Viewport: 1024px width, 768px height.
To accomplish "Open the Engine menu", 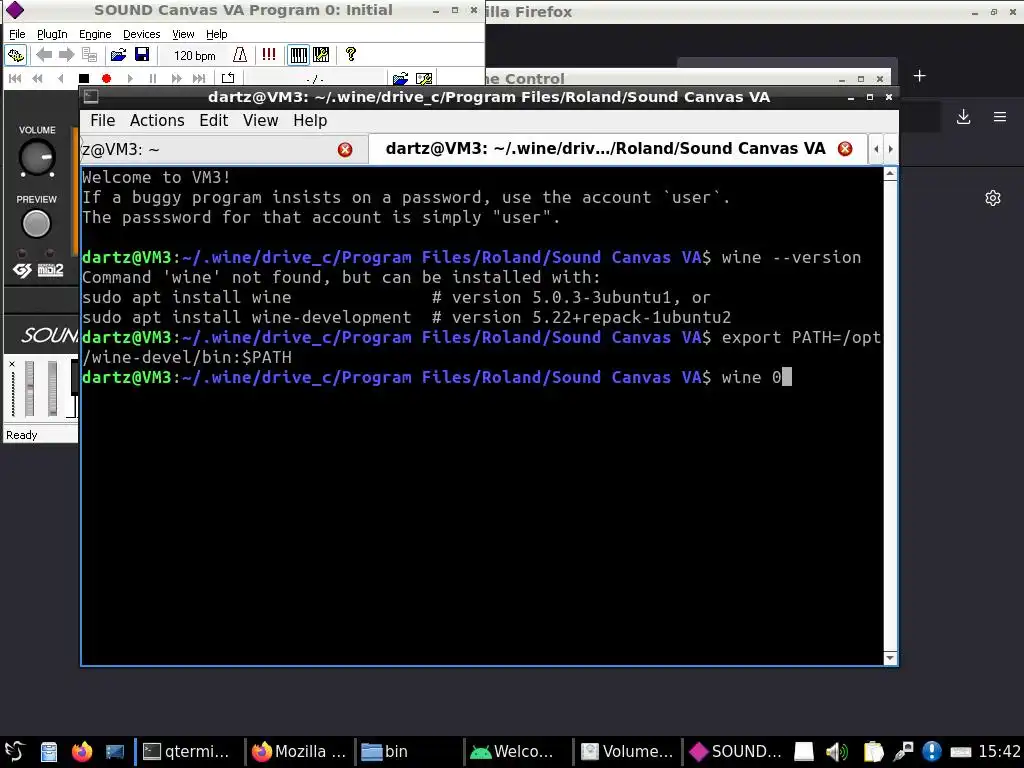I will pos(95,34).
